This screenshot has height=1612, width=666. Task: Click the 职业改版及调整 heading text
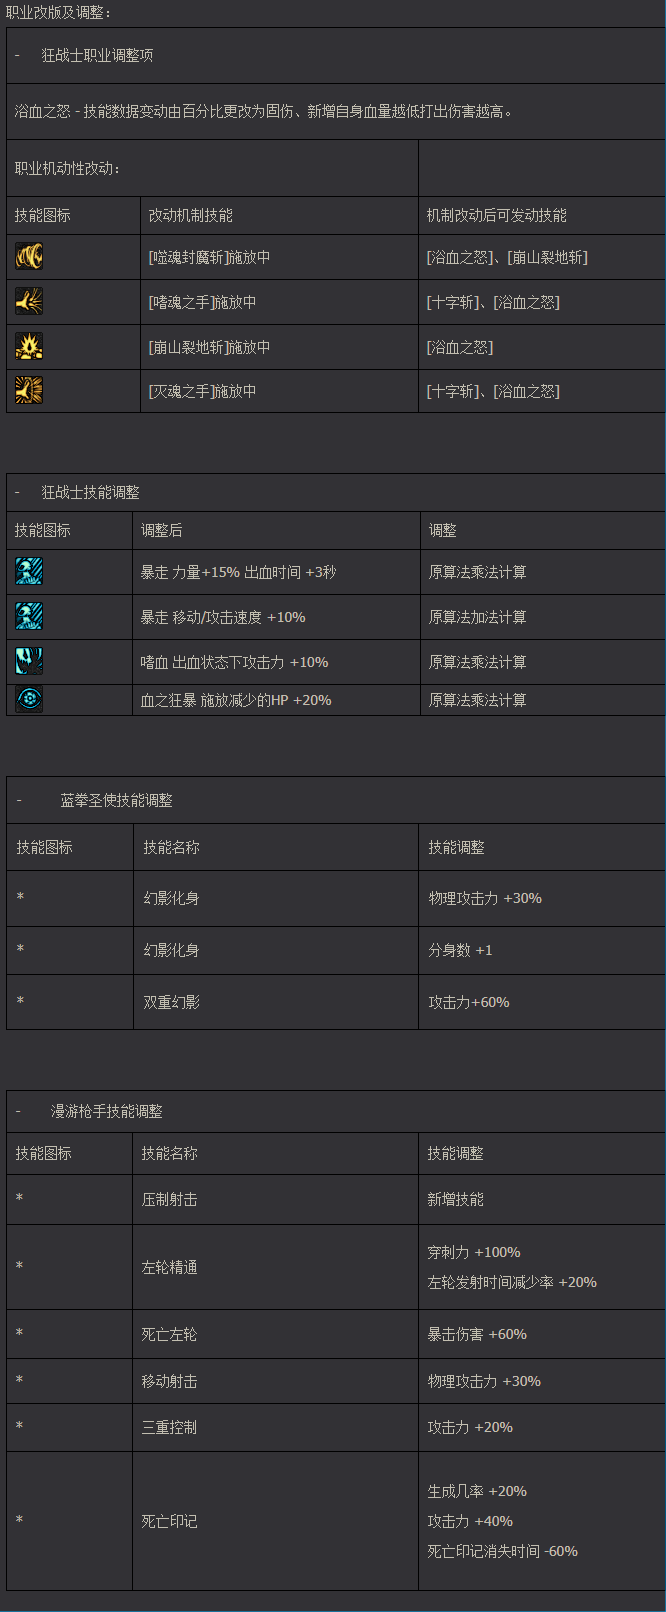[x=59, y=12]
